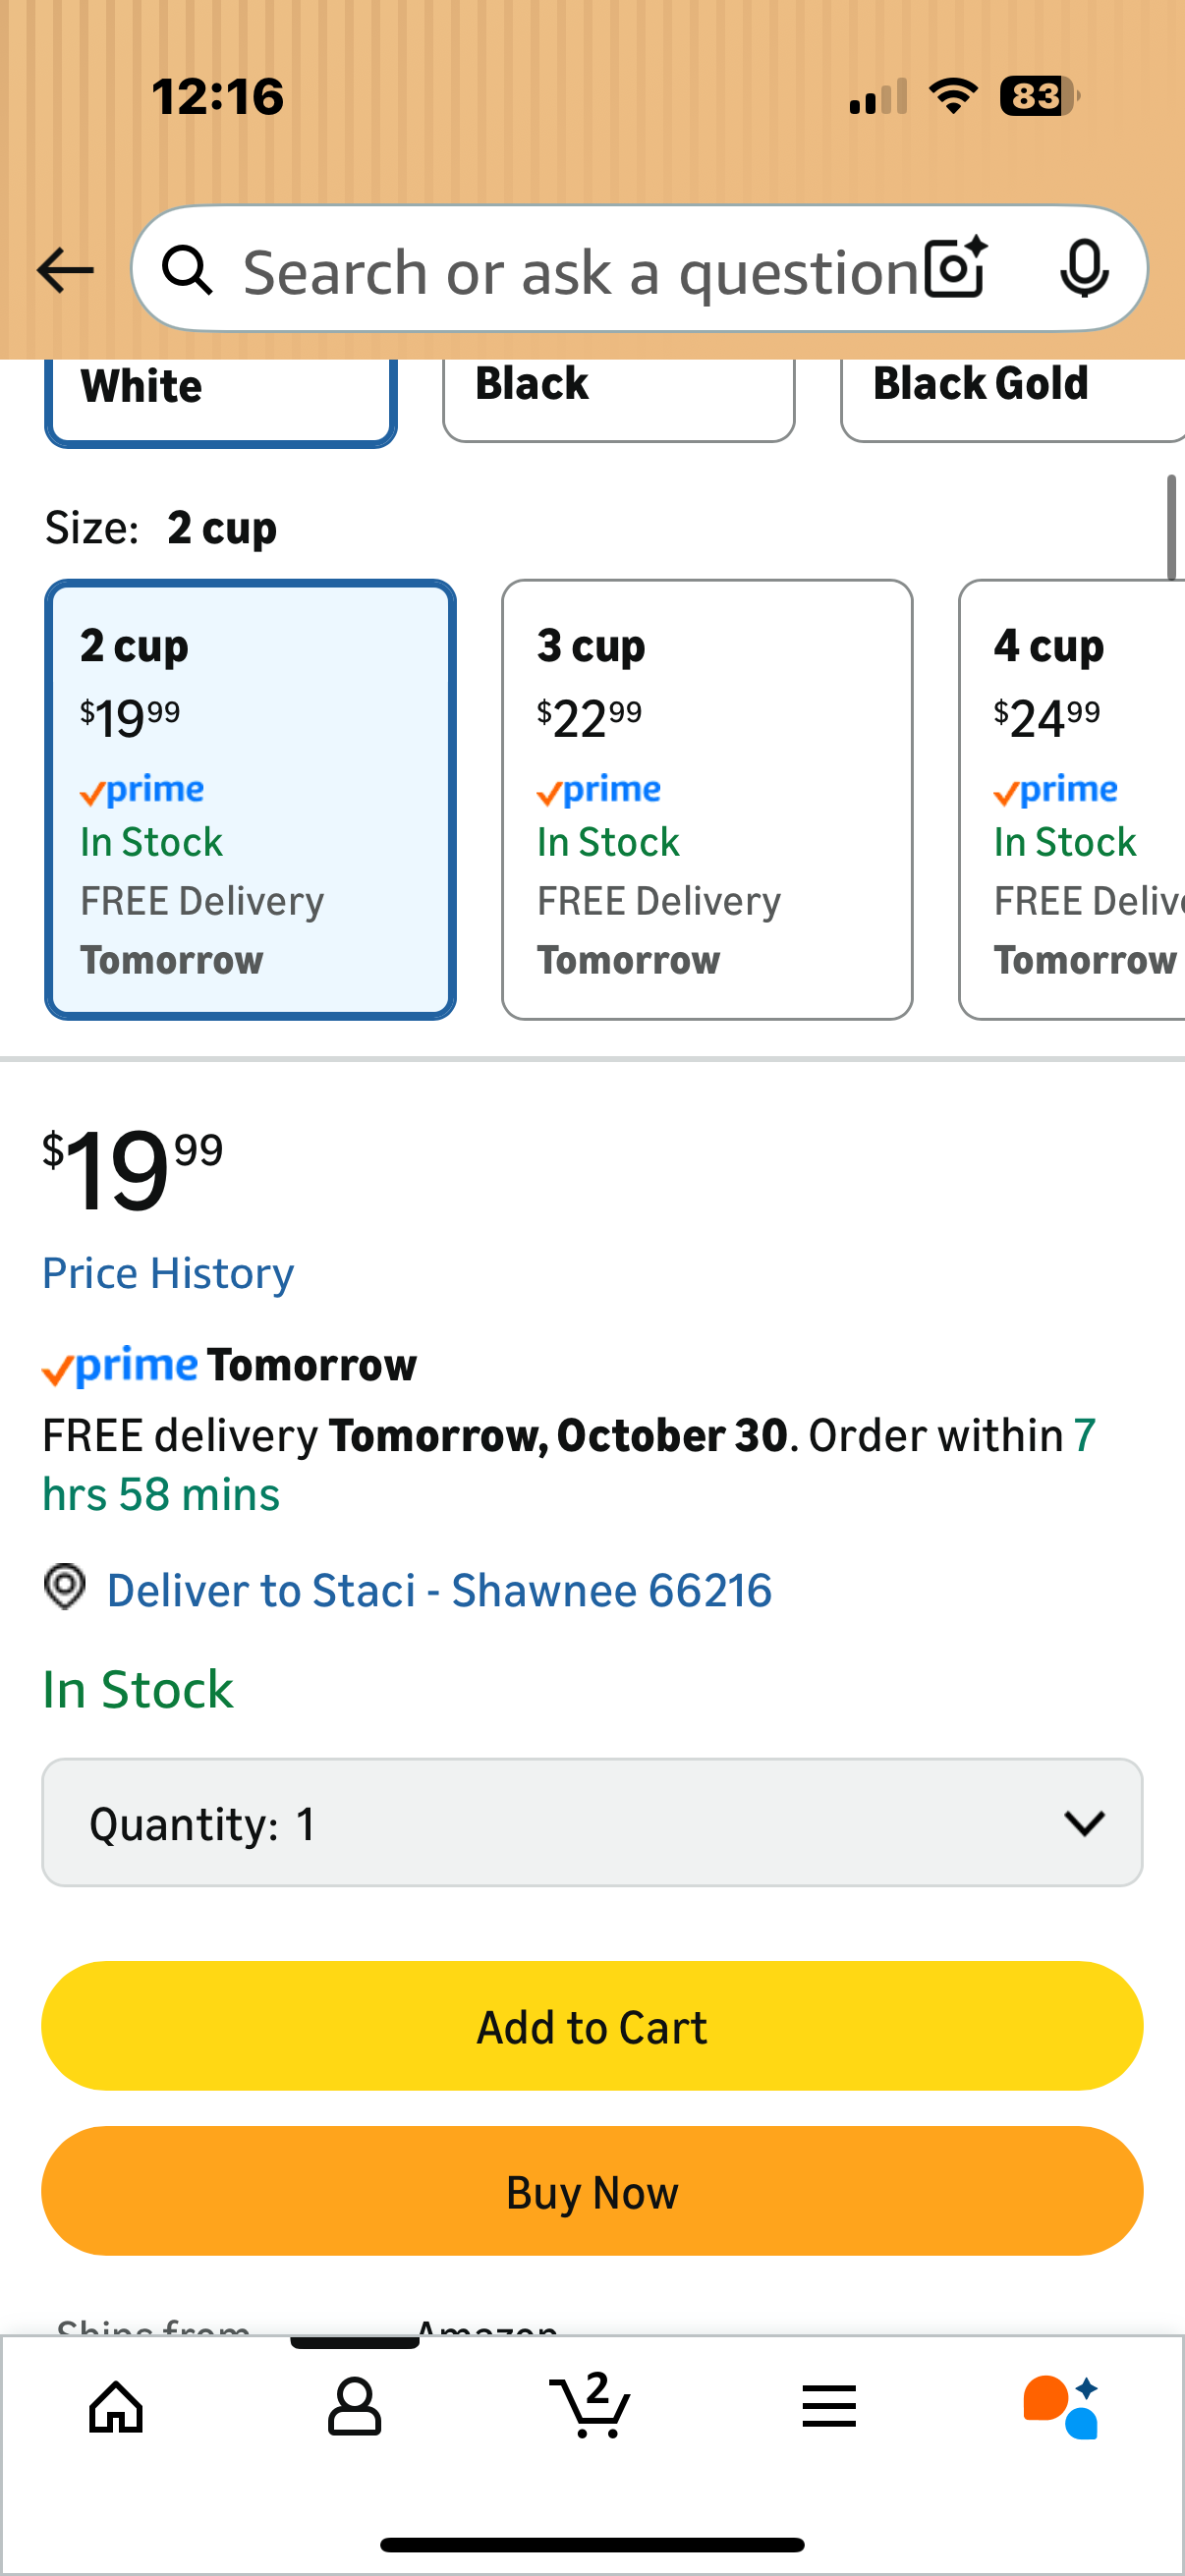
Task: Open the shopping cart icon
Action: (x=591, y=2405)
